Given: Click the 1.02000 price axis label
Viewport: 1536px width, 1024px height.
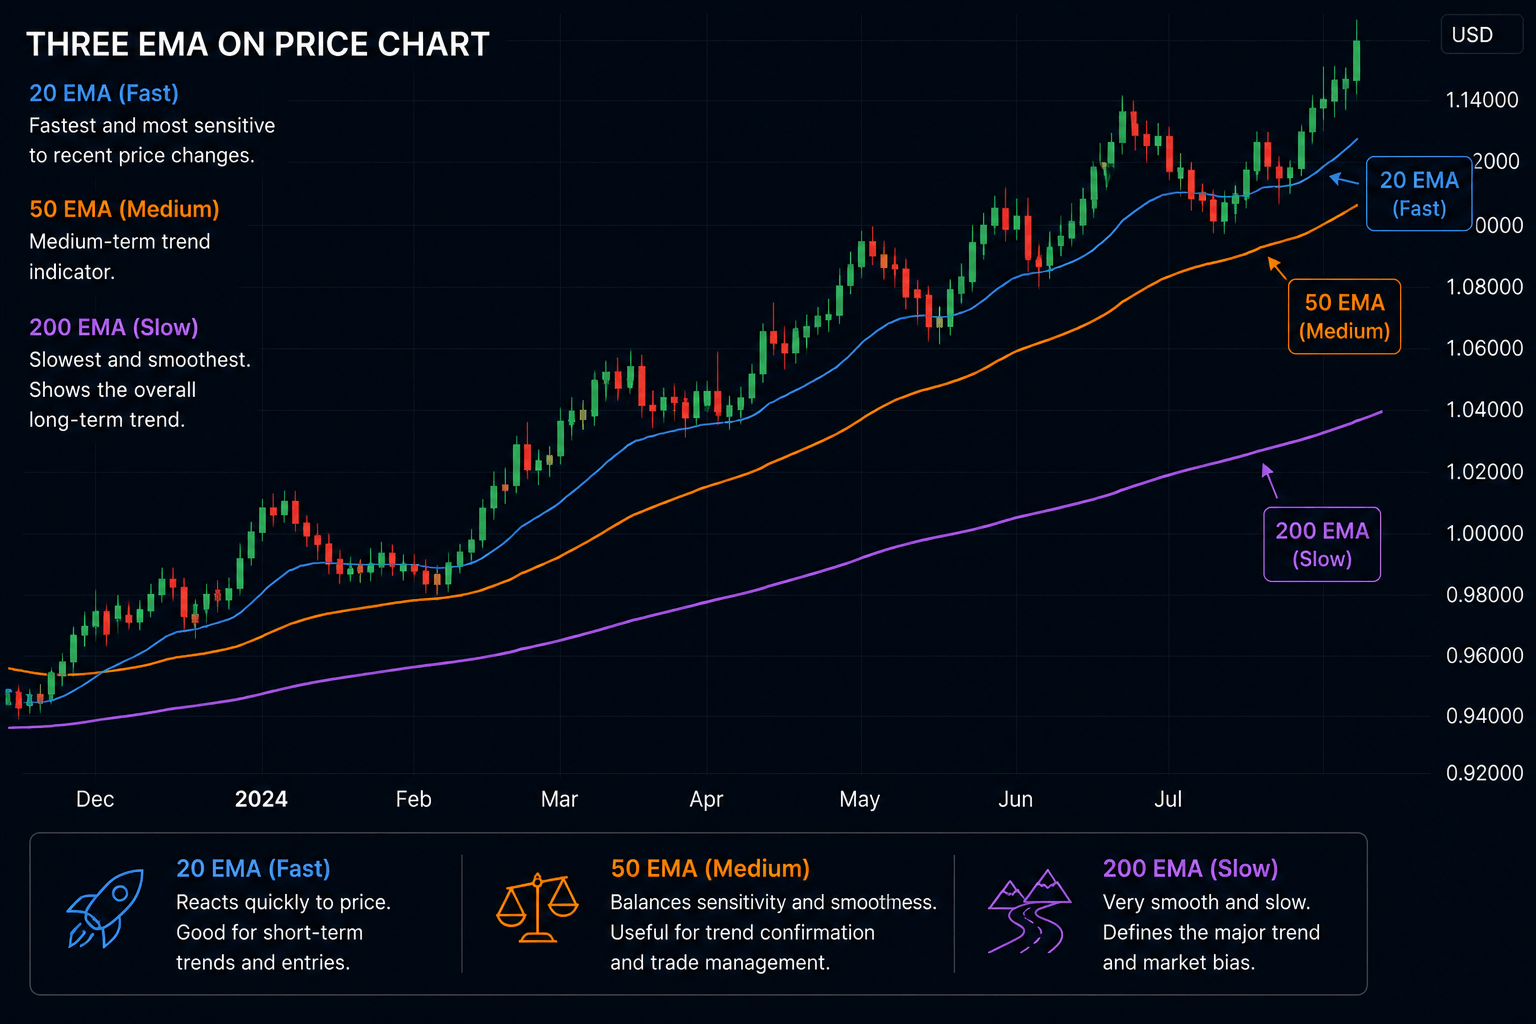Looking at the screenshot, I should tap(1485, 472).
